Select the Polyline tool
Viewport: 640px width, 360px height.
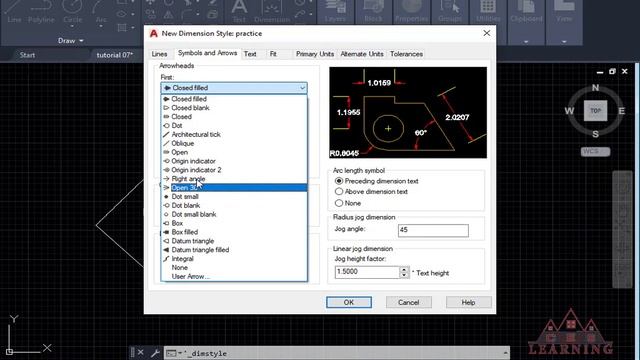tap(41, 11)
